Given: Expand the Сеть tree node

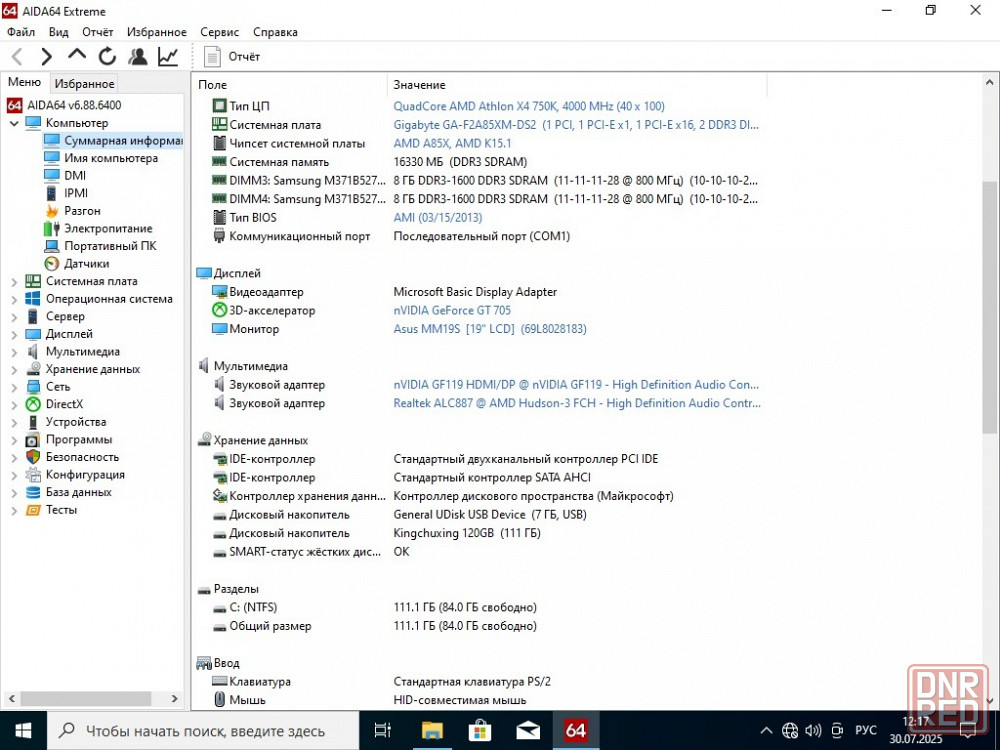Looking at the screenshot, I should coord(14,387).
